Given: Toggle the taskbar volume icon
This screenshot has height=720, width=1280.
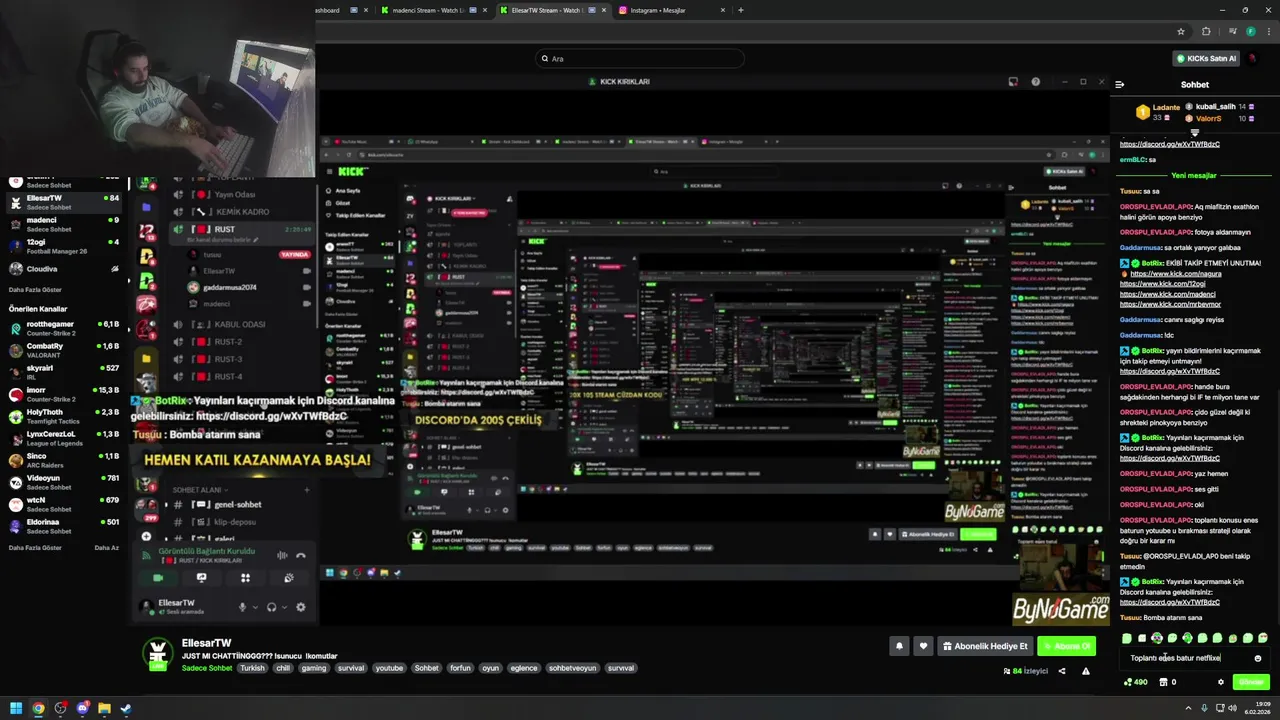Looking at the screenshot, I should (1230, 708).
